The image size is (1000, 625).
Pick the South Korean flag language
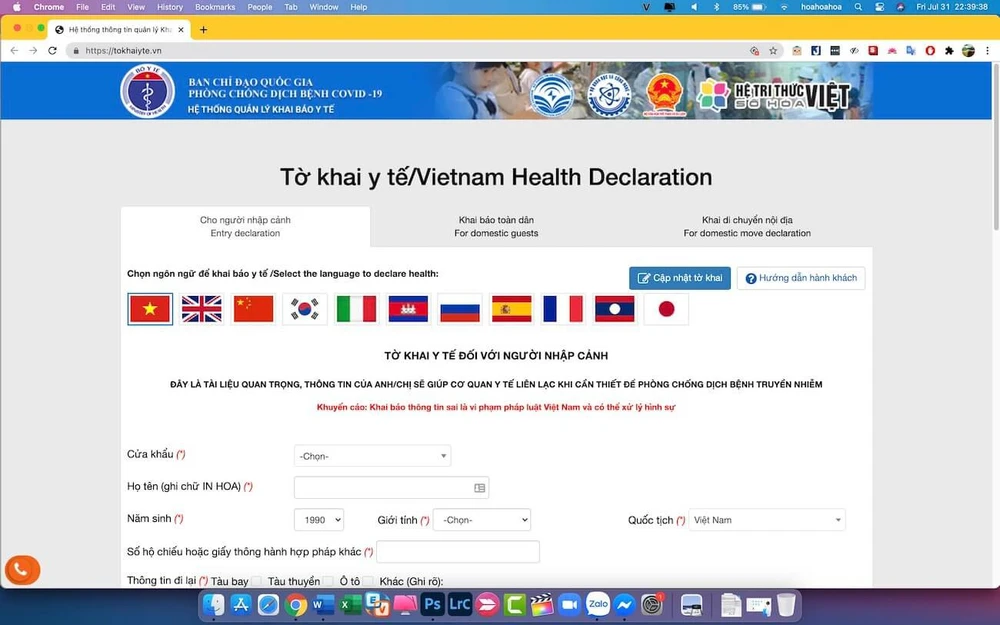[305, 309]
